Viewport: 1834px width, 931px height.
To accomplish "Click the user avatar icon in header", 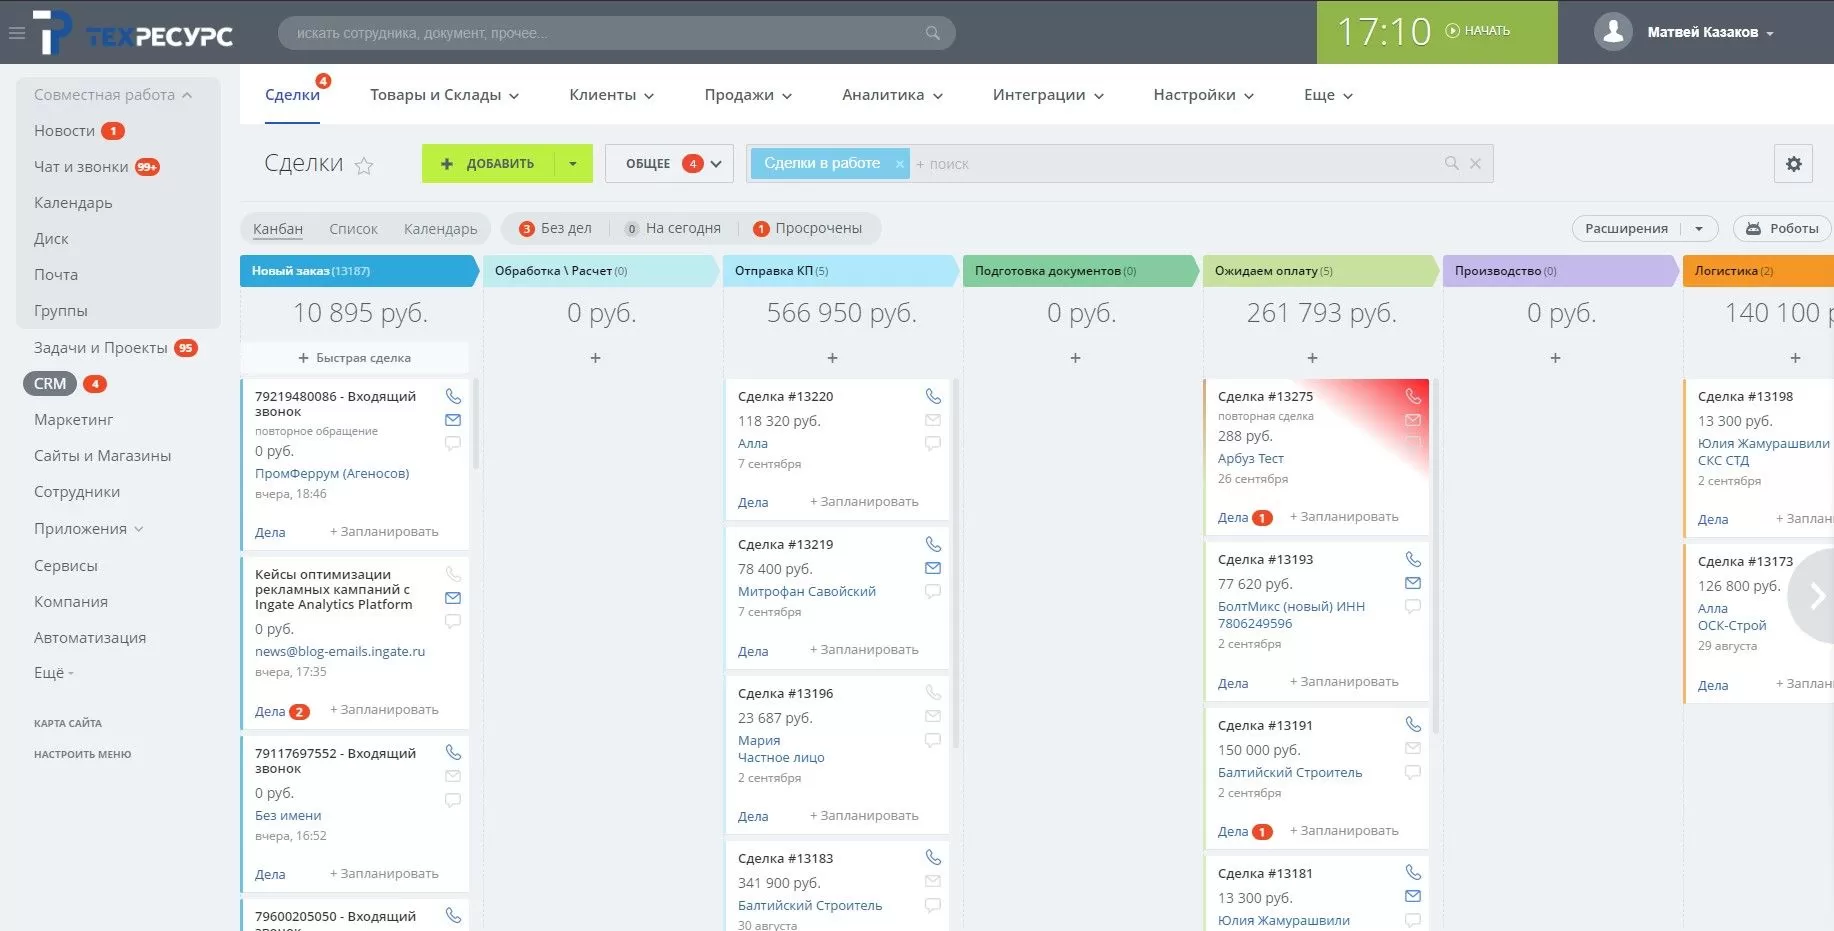I will click(x=1612, y=32).
